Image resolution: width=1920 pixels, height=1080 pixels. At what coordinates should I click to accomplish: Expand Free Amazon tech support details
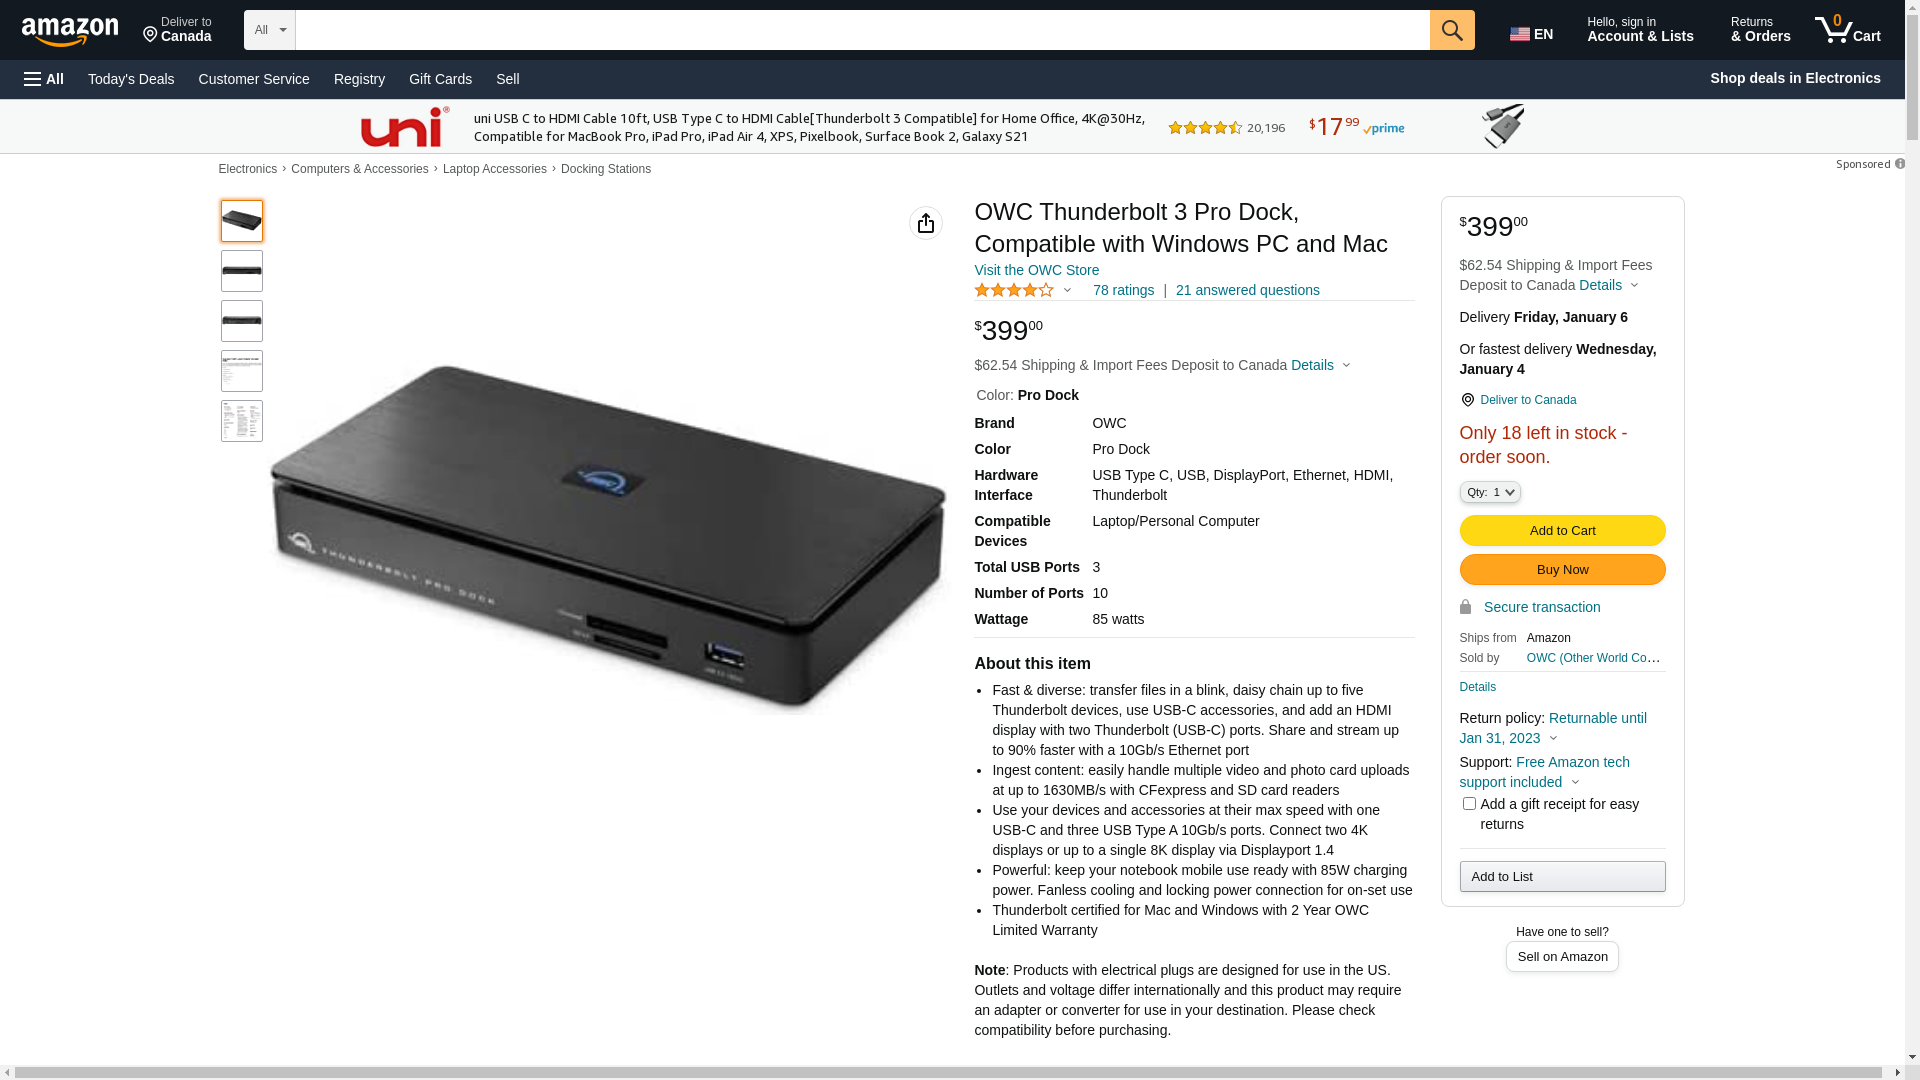1545,772
